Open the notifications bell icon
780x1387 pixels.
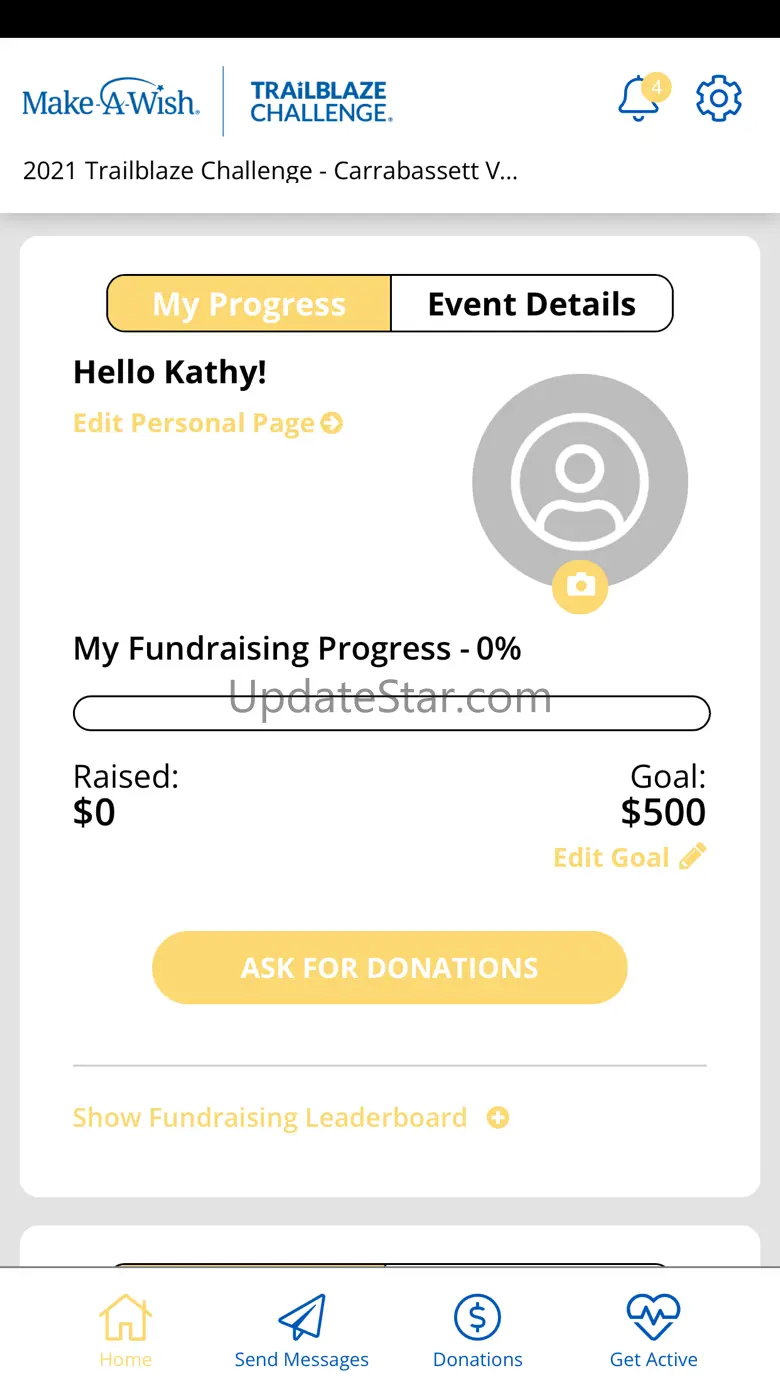639,100
